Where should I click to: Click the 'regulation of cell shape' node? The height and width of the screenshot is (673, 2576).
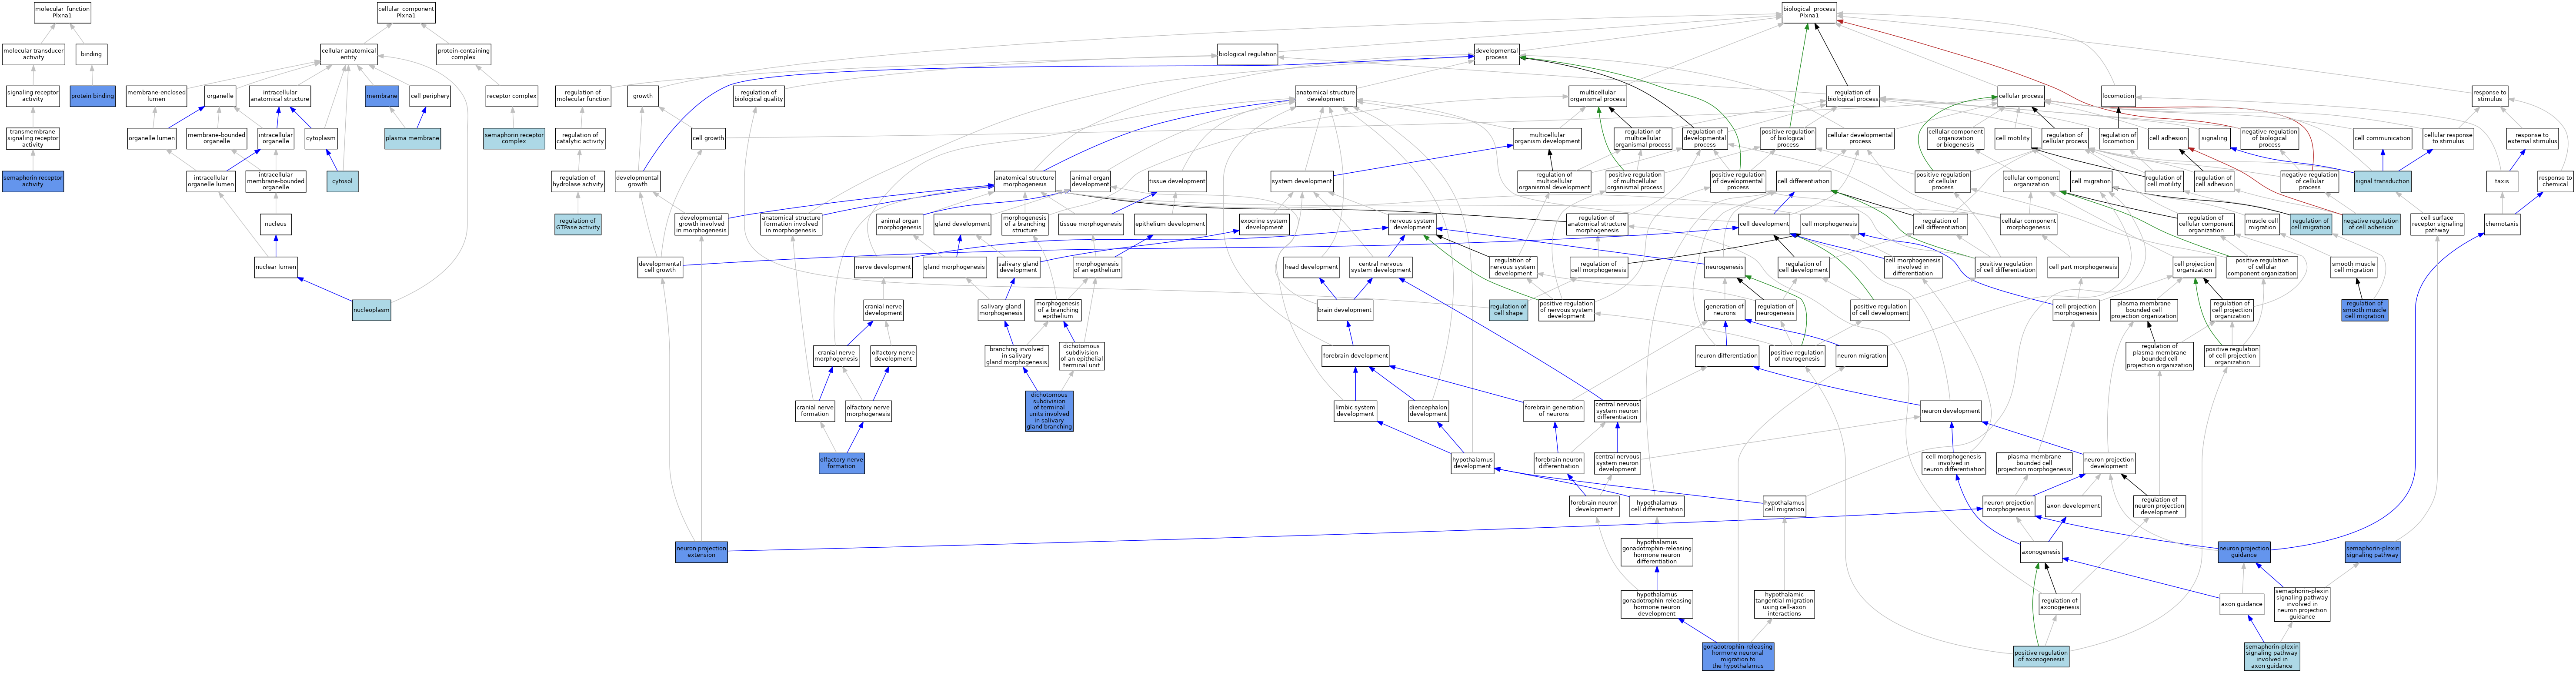pos(1508,310)
